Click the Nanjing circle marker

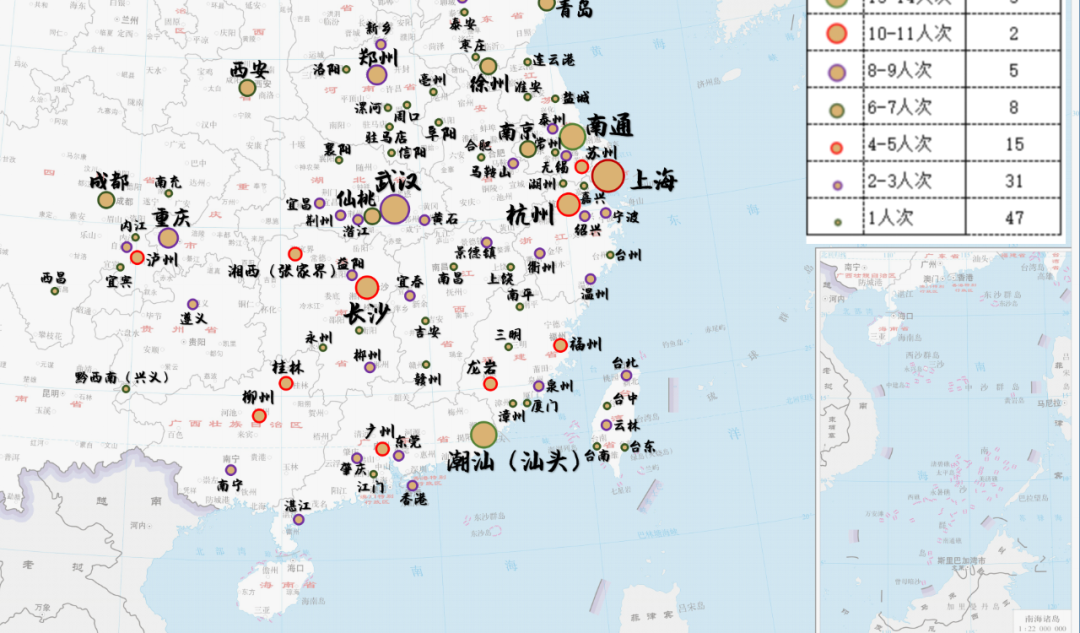coord(528,149)
